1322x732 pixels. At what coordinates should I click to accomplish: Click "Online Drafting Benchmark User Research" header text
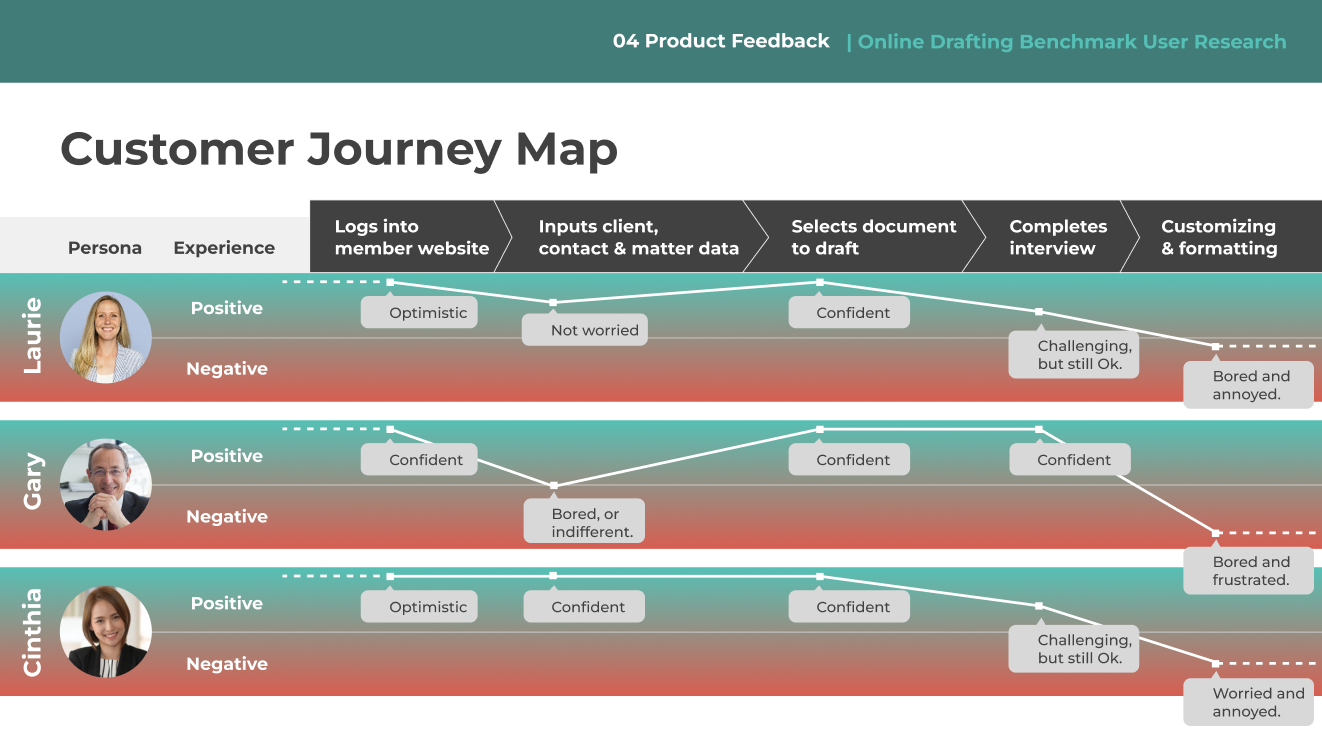click(1071, 42)
